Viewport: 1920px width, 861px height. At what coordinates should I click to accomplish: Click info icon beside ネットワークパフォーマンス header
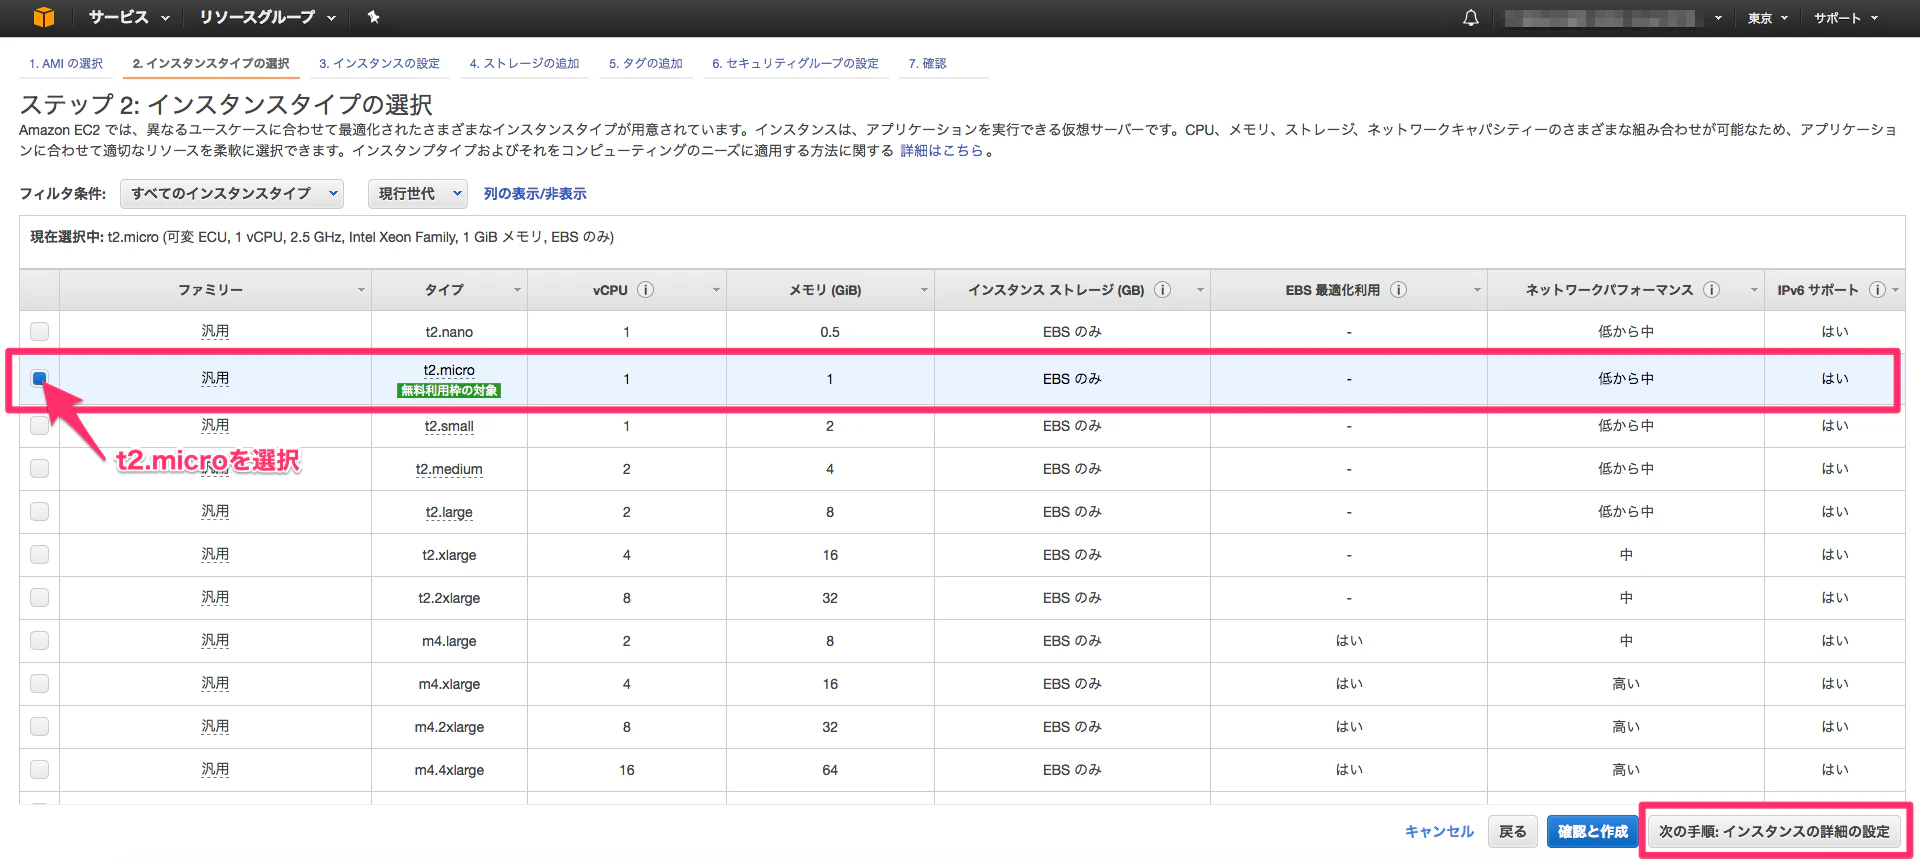pos(1711,290)
